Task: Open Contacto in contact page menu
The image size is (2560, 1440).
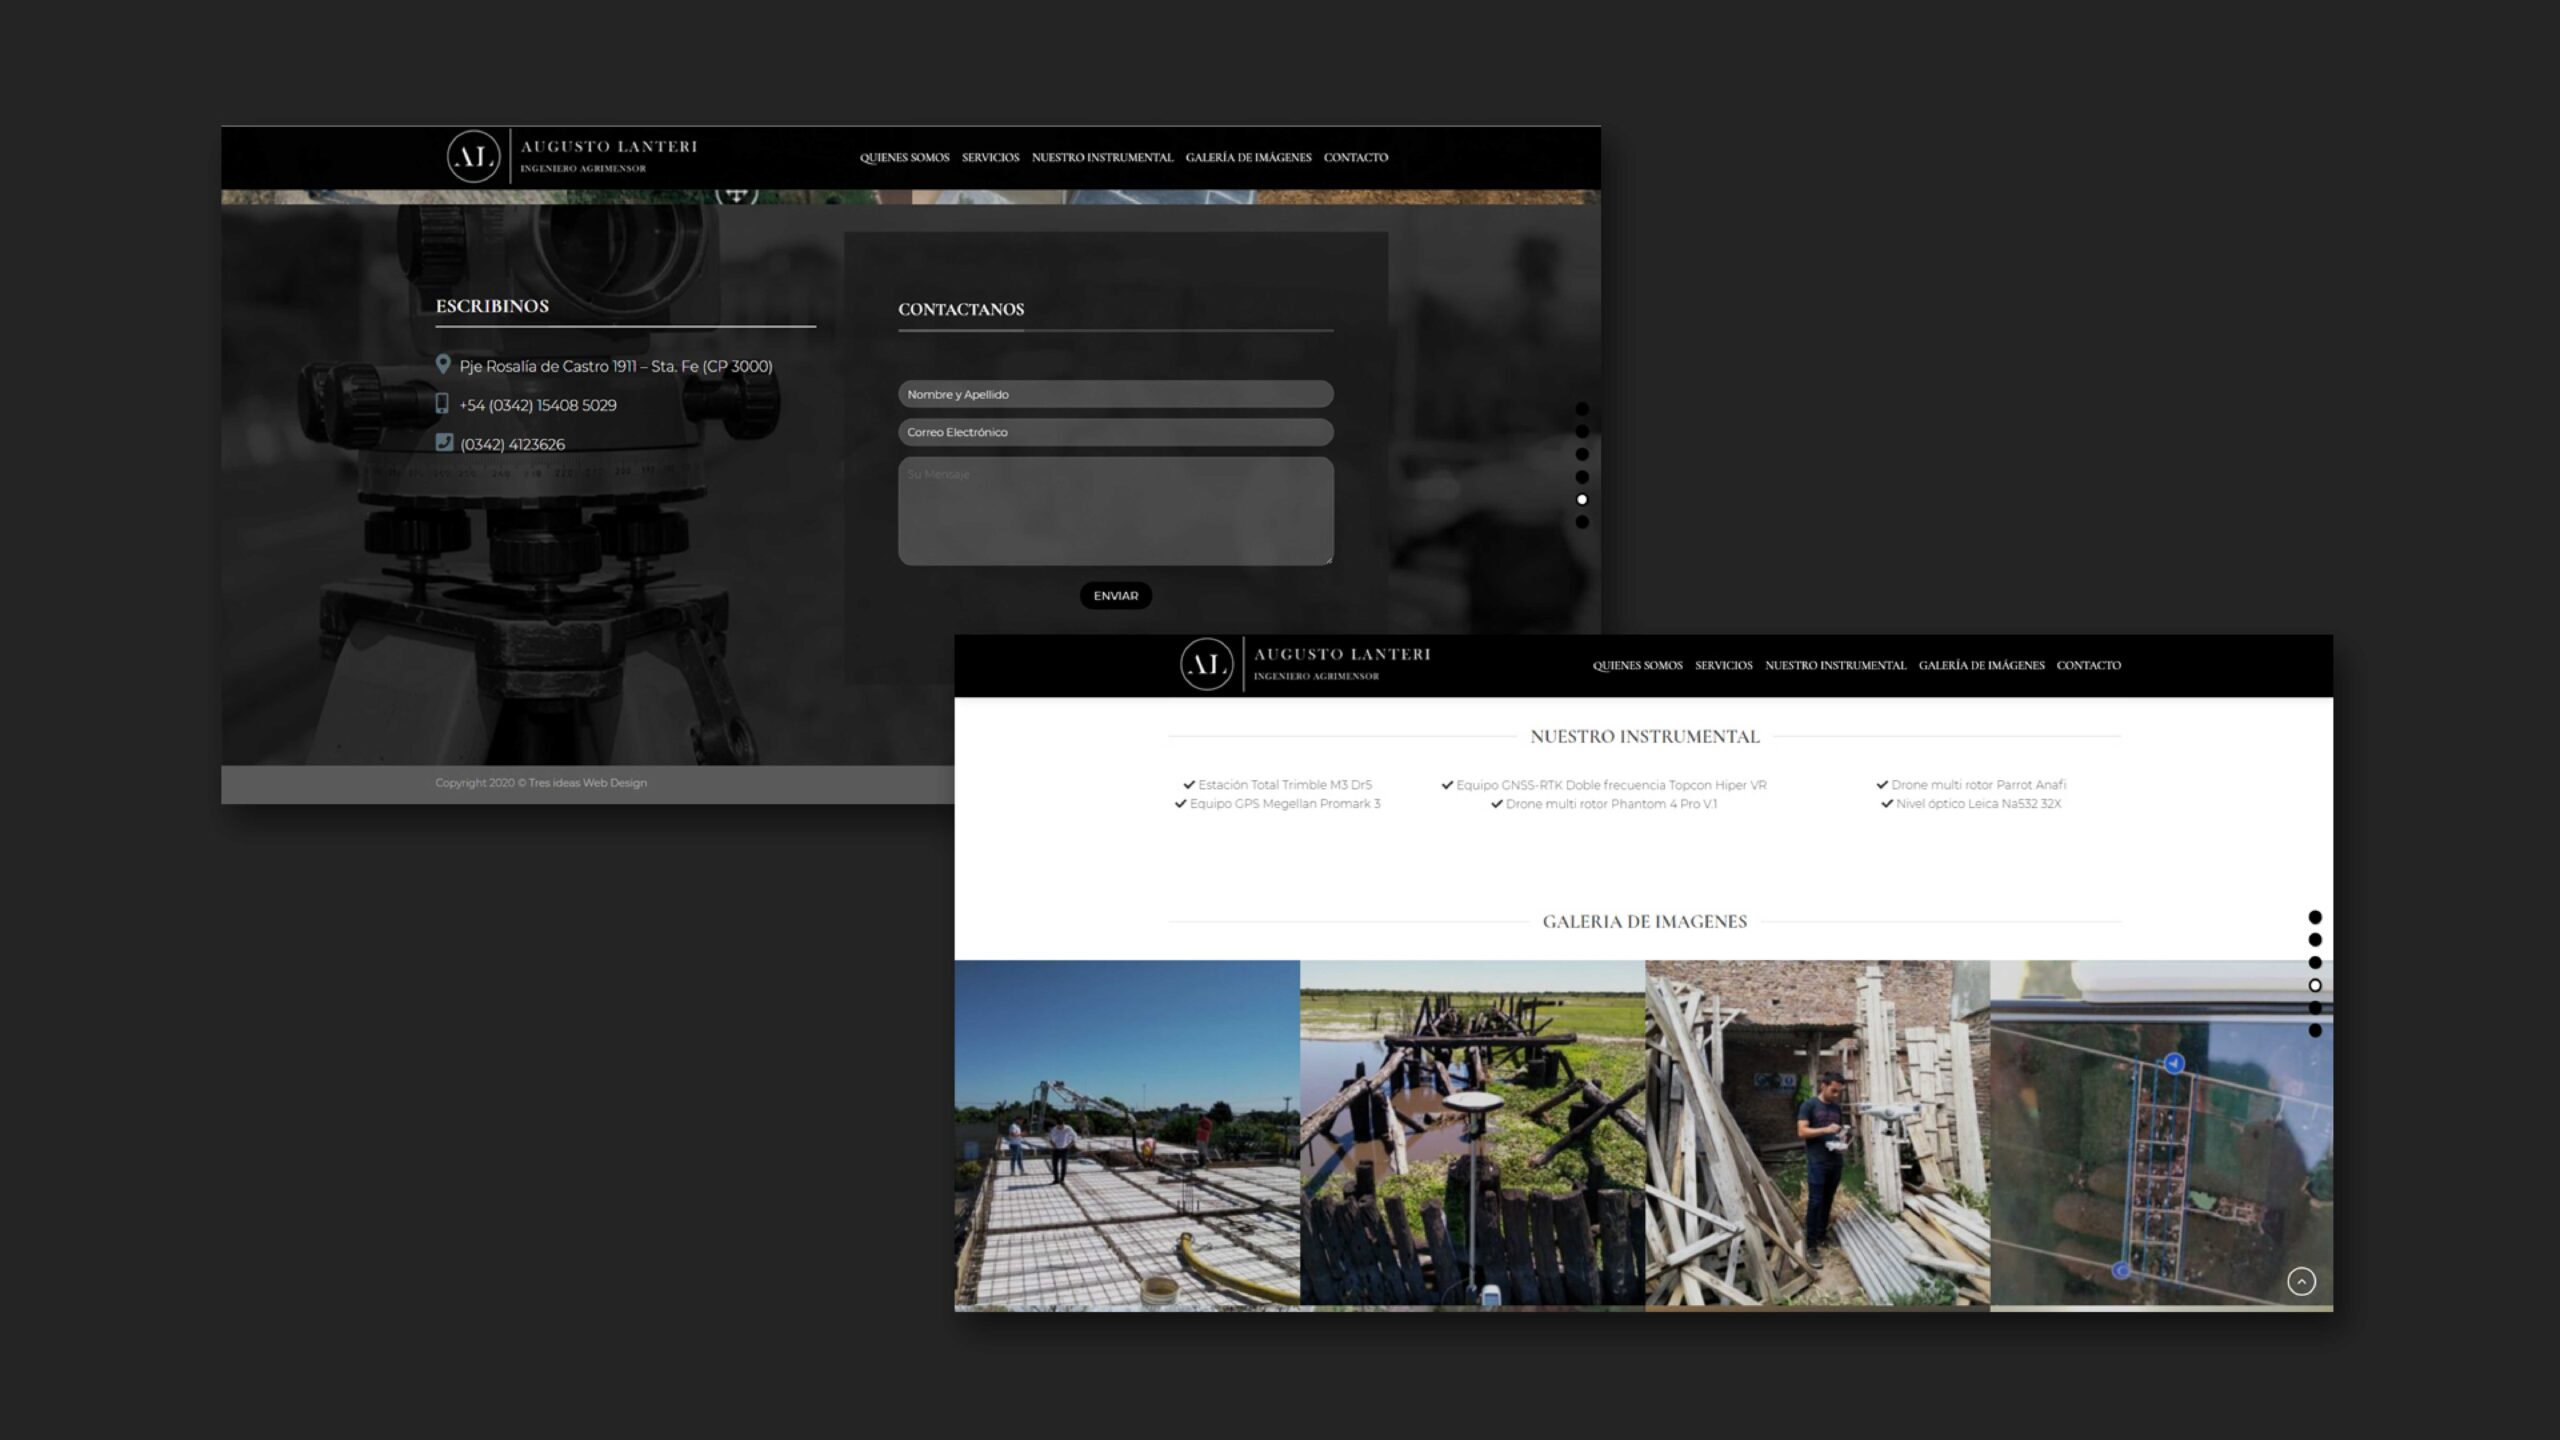Action: [x=1355, y=158]
